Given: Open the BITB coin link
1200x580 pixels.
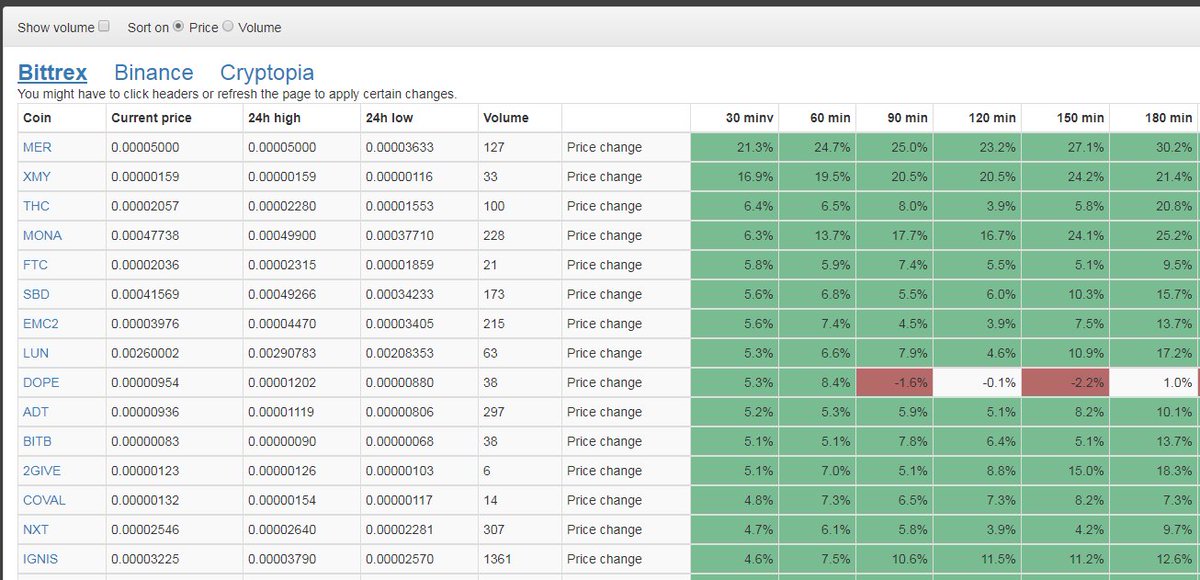Looking at the screenshot, I should coord(37,441).
